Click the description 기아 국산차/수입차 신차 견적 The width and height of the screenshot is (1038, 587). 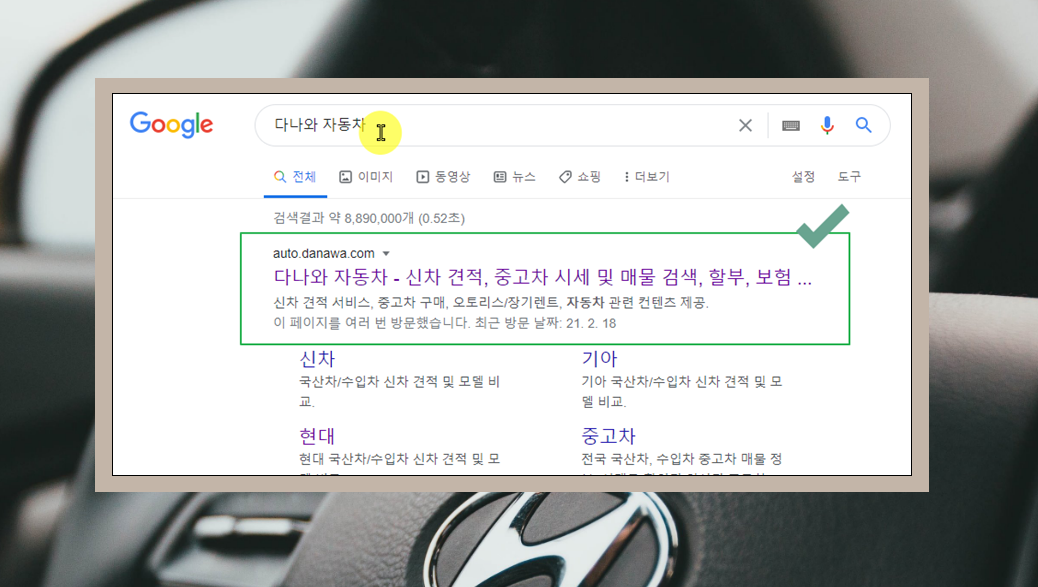click(x=682, y=391)
